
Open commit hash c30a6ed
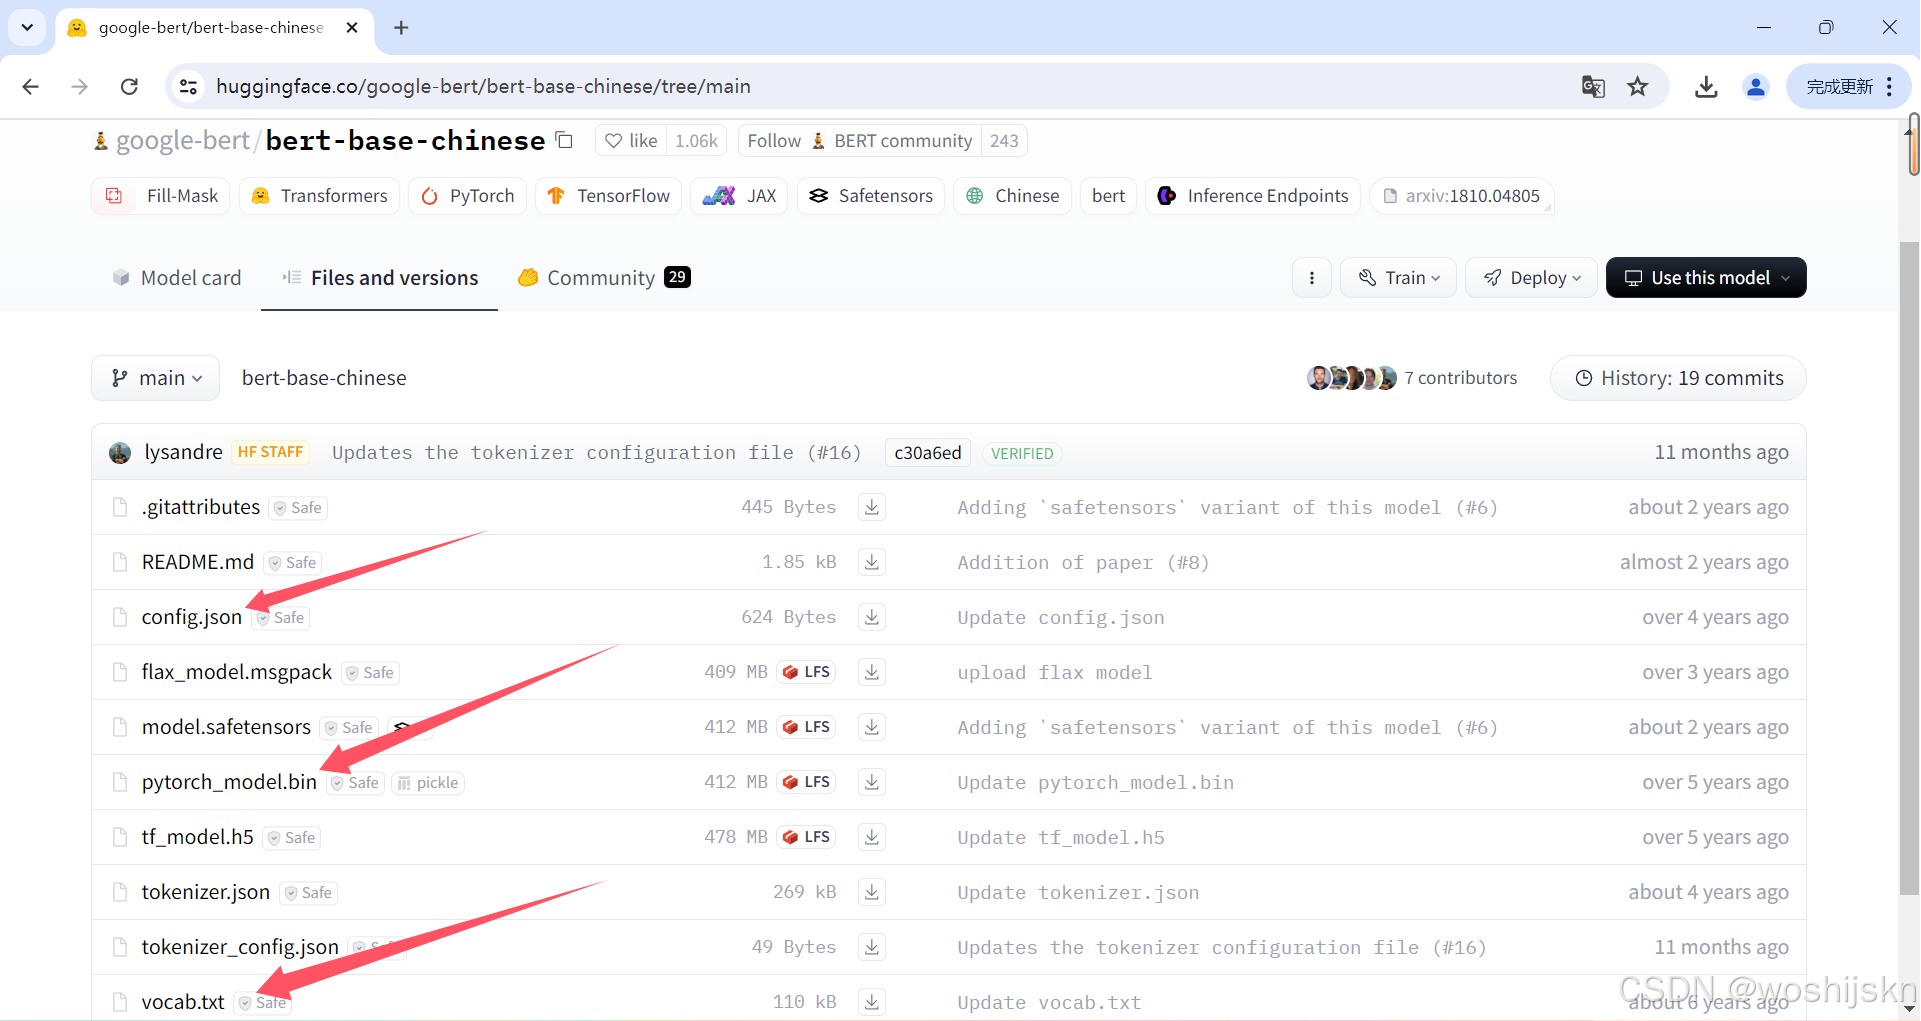[x=928, y=453]
